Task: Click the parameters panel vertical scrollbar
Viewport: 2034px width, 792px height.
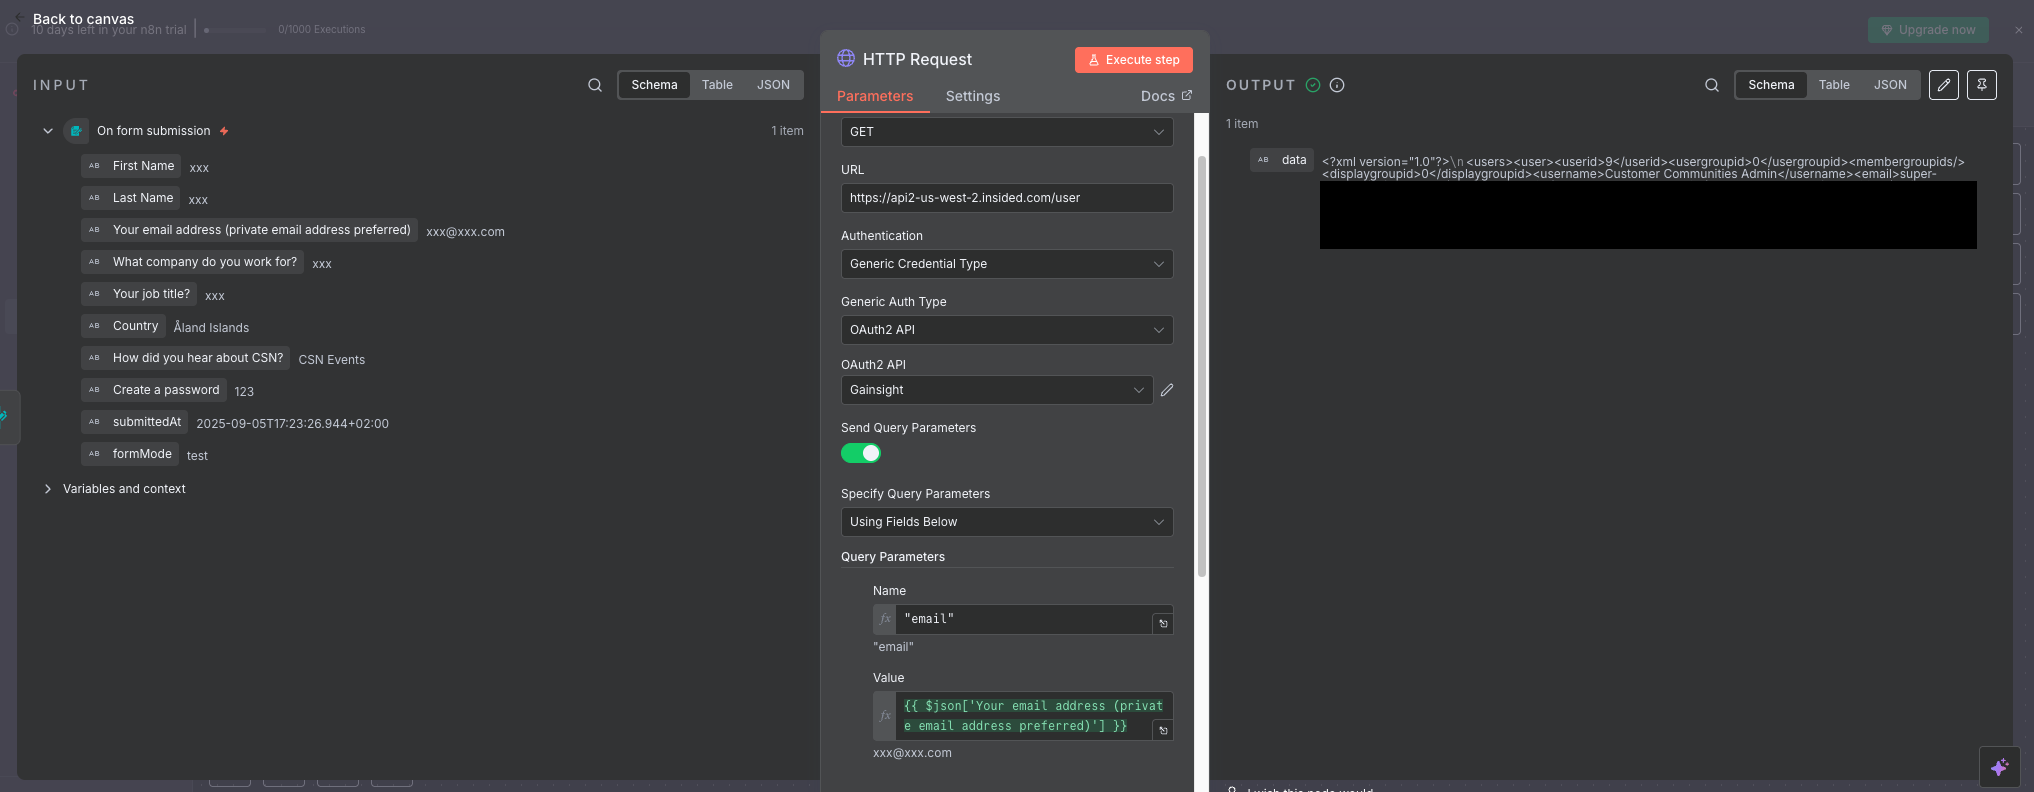Action: (x=1202, y=366)
